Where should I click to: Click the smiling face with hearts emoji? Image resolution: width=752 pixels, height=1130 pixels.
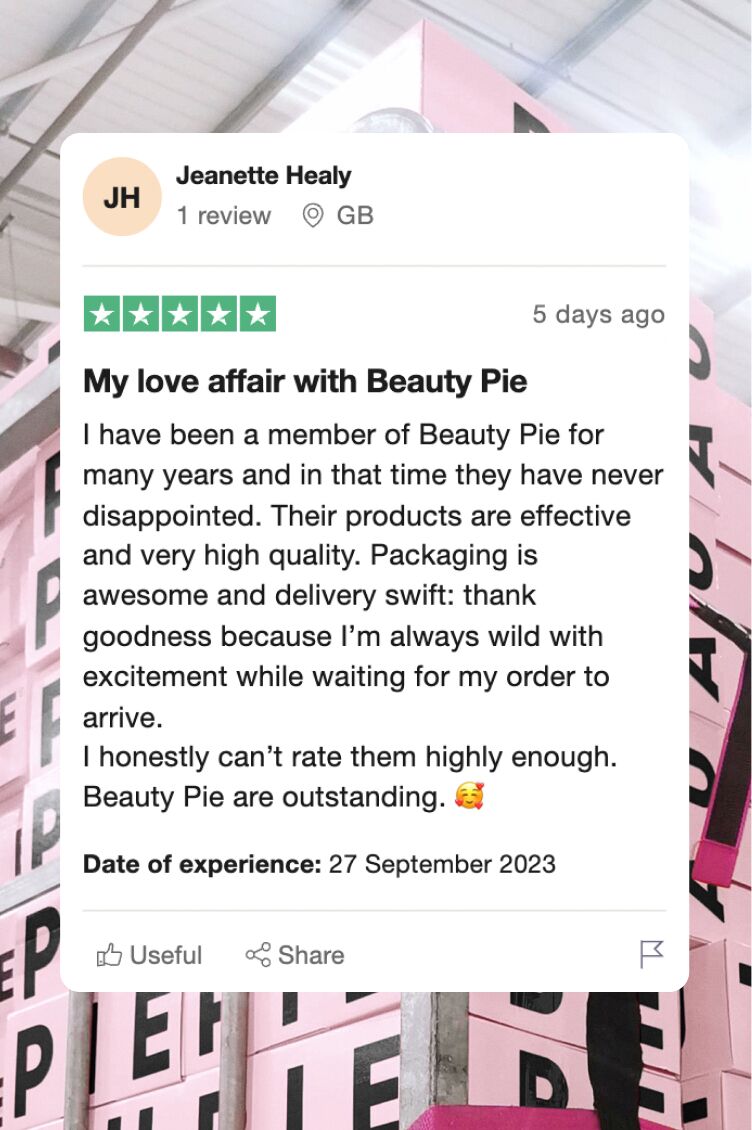click(x=469, y=798)
